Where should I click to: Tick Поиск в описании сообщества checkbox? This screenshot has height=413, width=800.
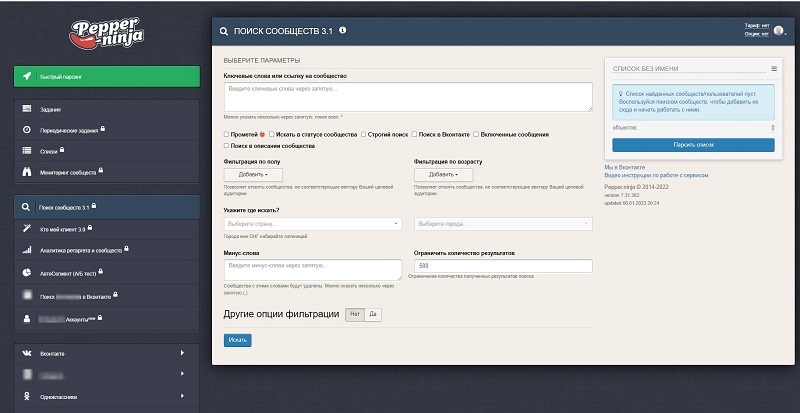(x=227, y=146)
